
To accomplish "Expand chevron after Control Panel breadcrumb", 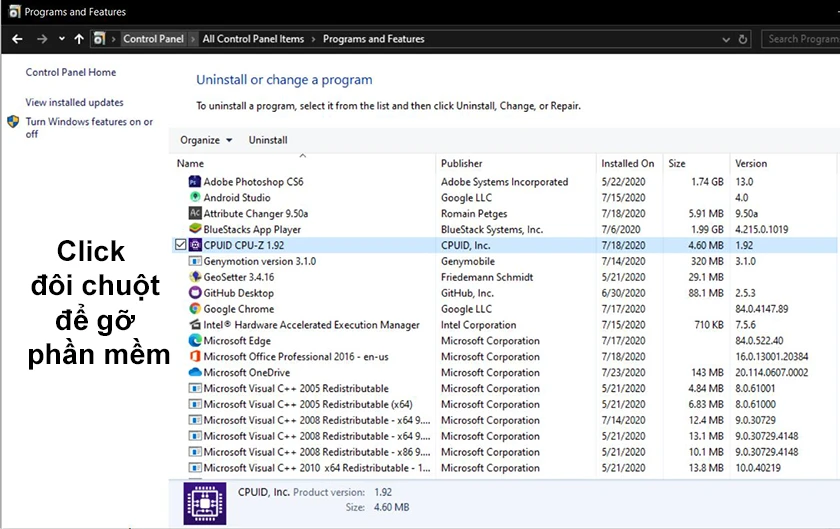I will [193, 39].
